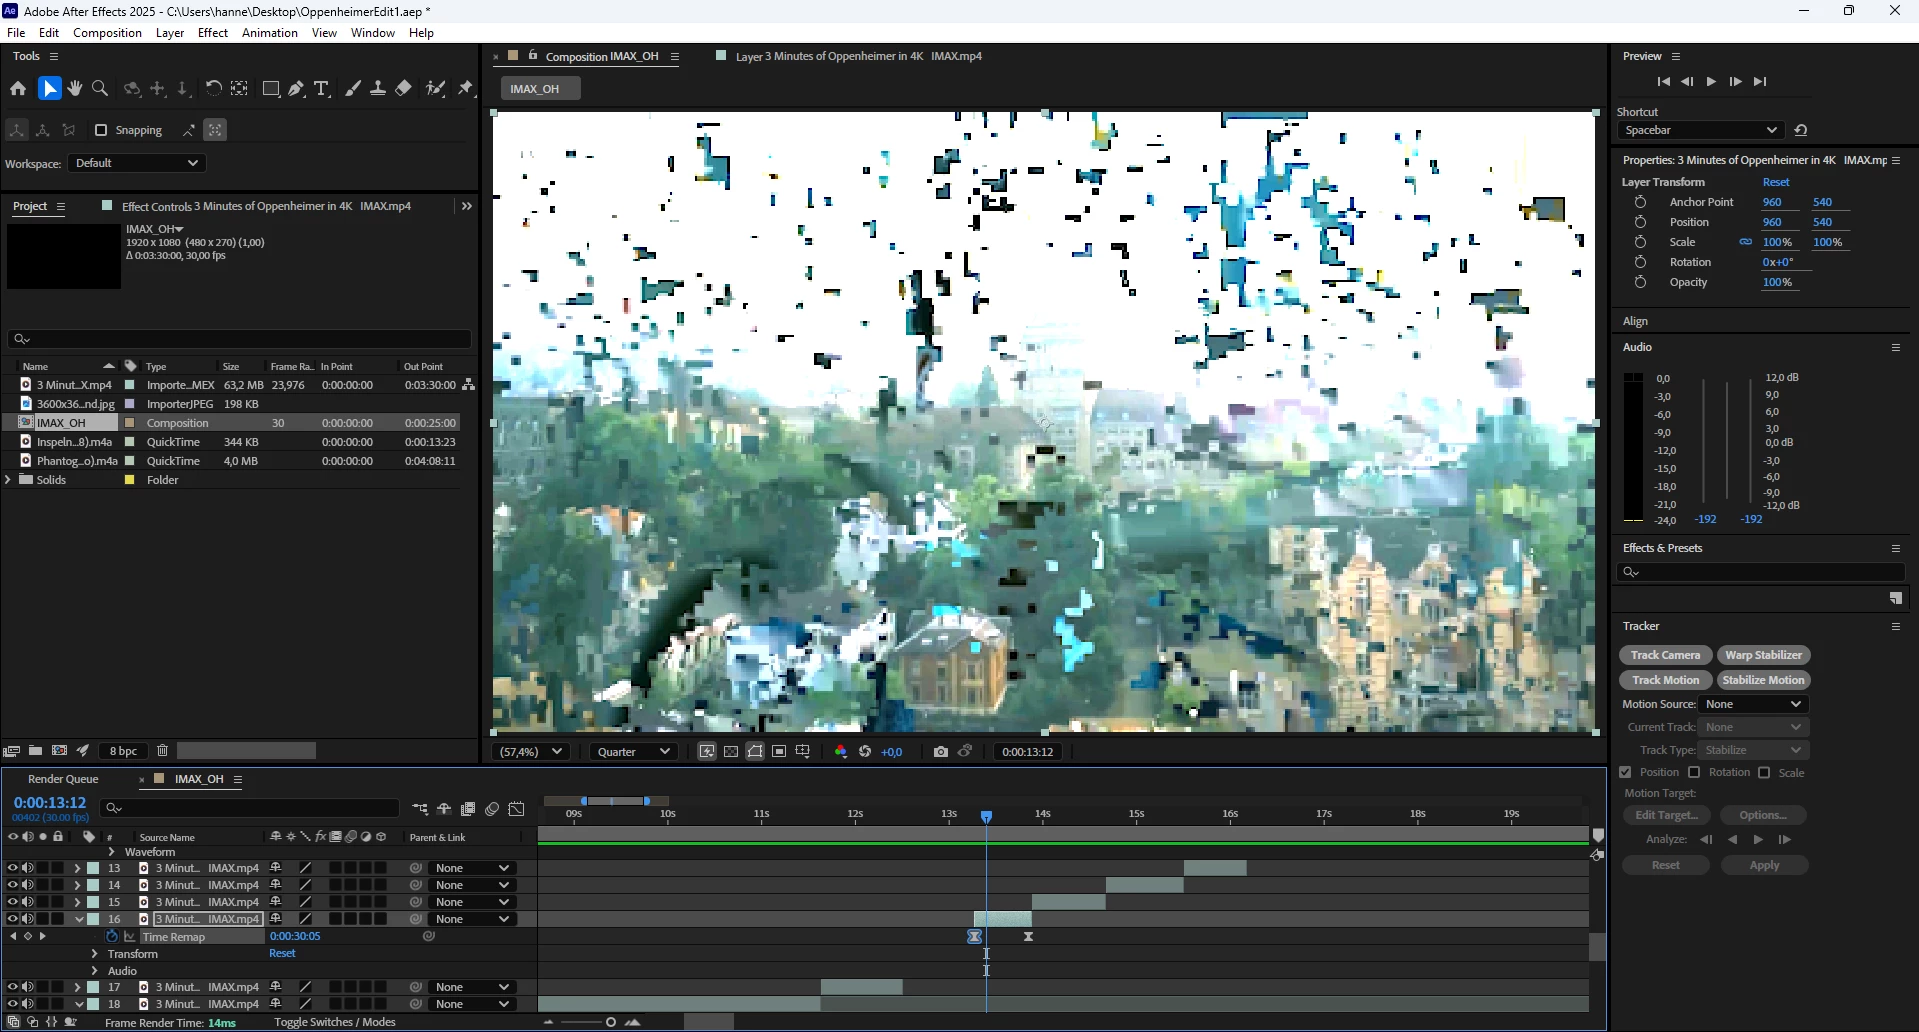This screenshot has width=1919, height=1032.
Task: Choose the Hand tool
Action: (x=75, y=89)
